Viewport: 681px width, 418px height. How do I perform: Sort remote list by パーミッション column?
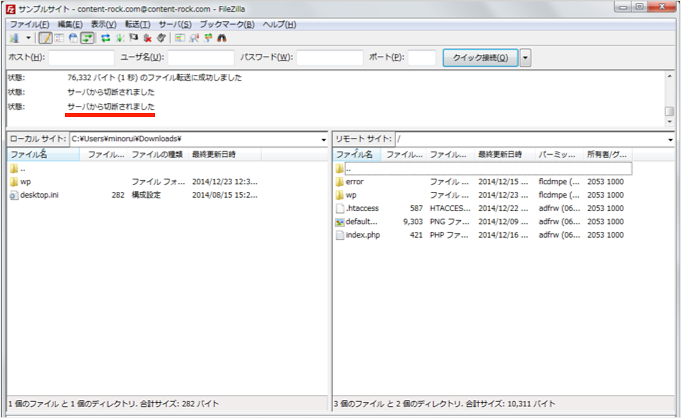click(x=558, y=155)
